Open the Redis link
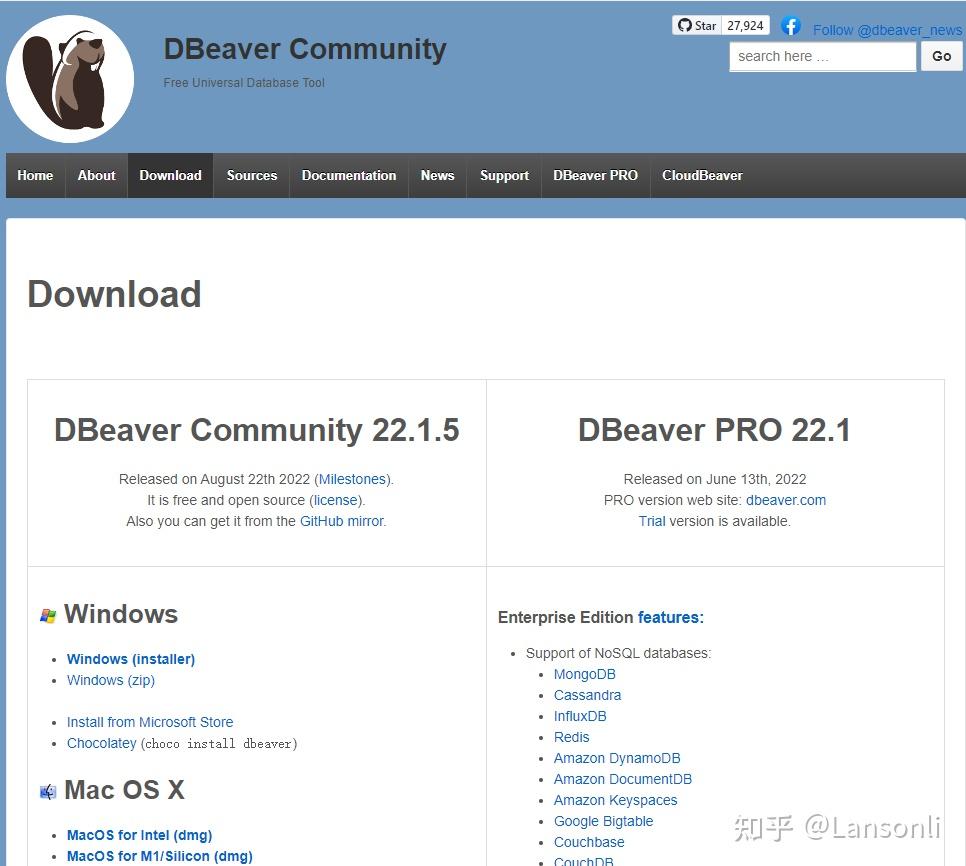Screen dimensions: 966x866 [571, 737]
